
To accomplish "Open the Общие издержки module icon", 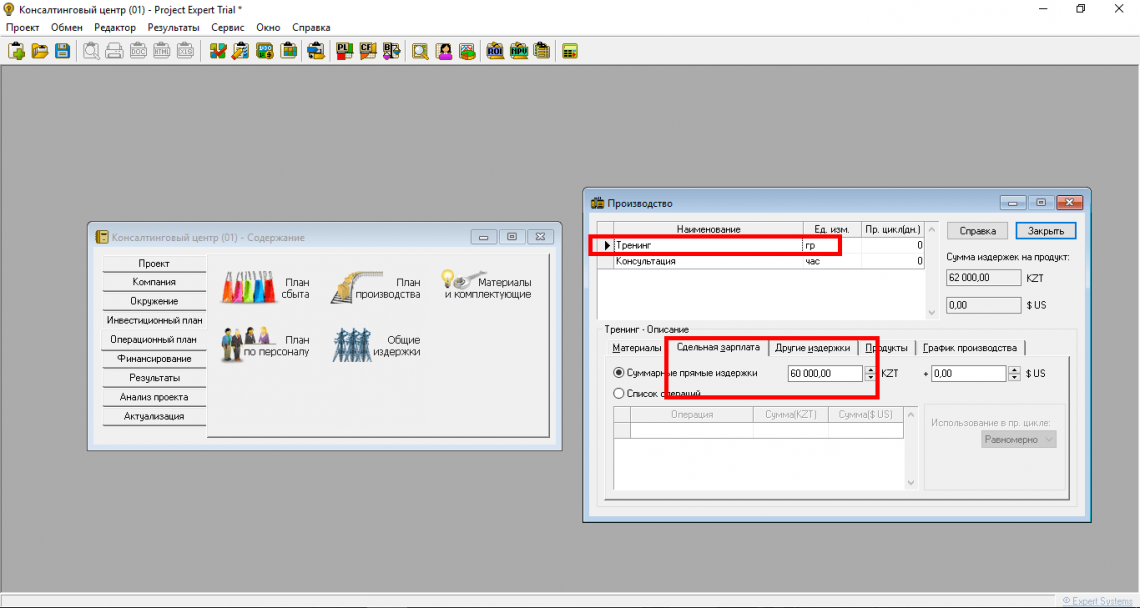I will click(376, 346).
